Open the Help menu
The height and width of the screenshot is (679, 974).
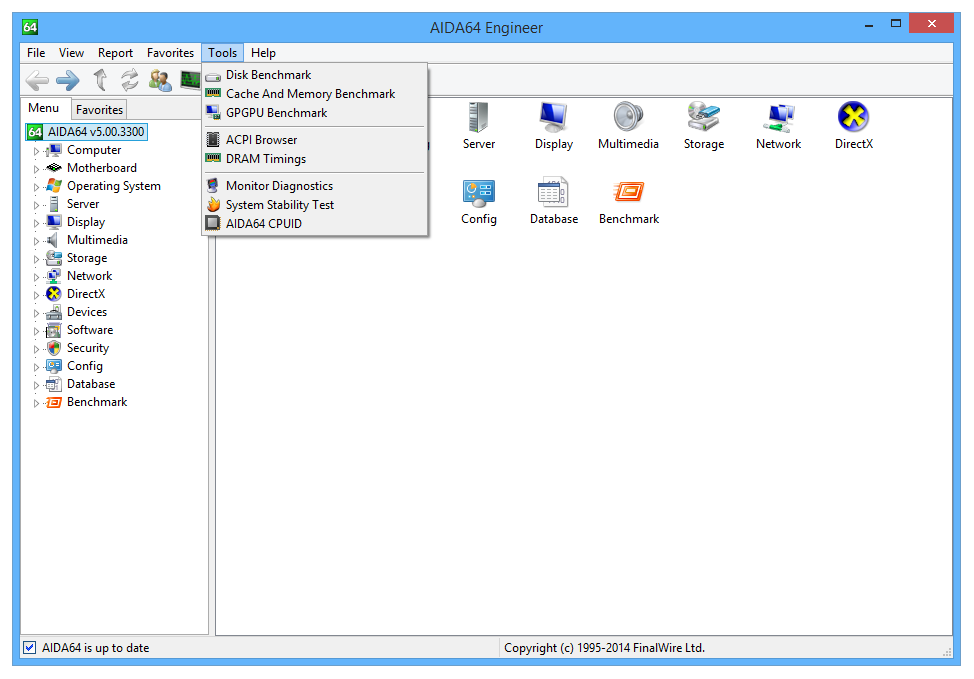tap(263, 53)
